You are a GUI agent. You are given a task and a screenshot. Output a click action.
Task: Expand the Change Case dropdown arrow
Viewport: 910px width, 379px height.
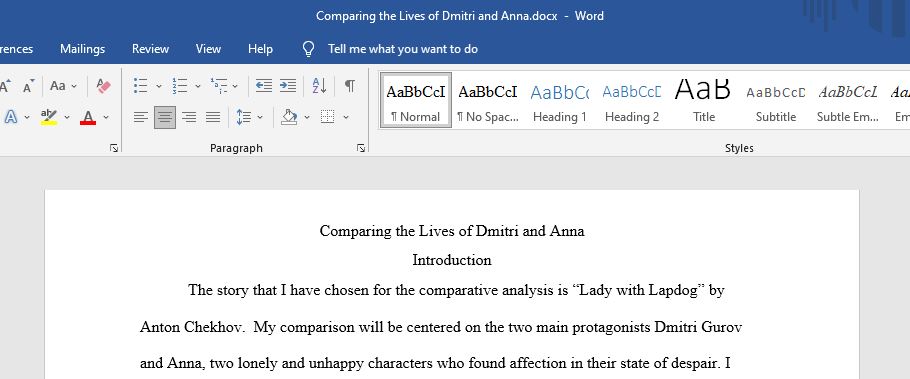point(74,86)
